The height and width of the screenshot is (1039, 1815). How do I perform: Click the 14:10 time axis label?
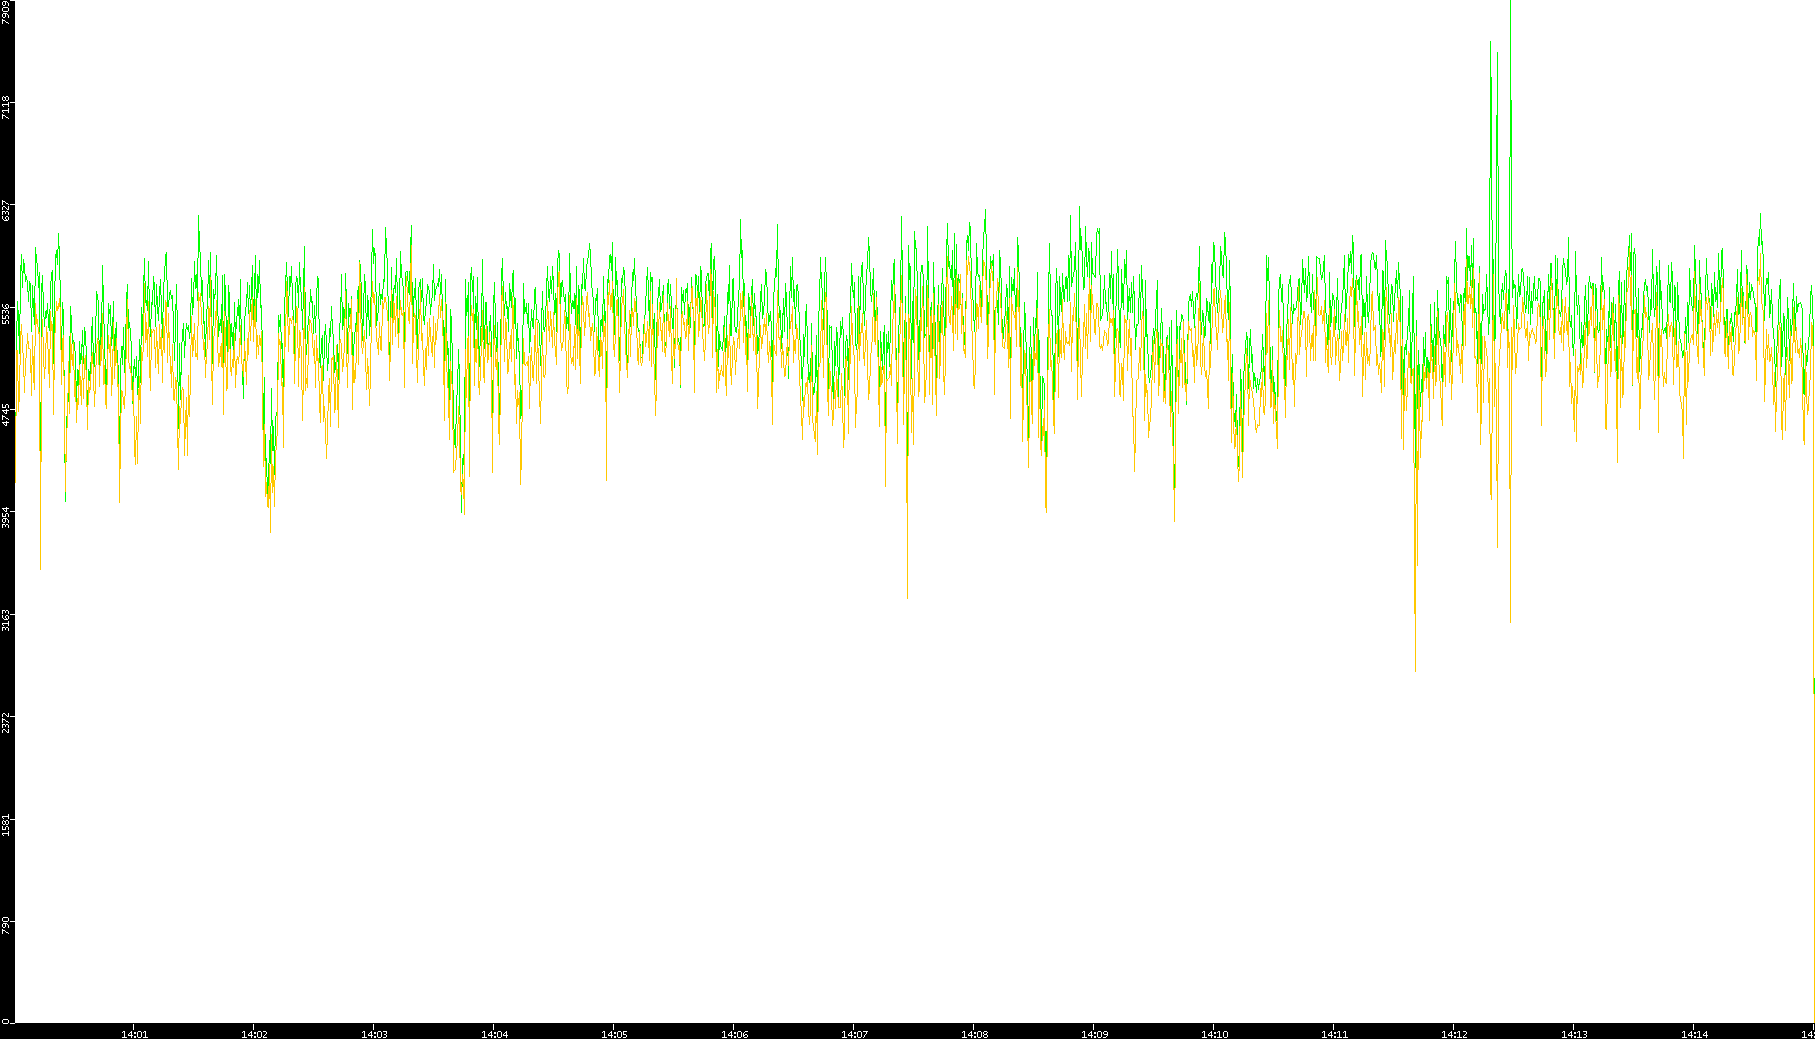coord(1214,1033)
